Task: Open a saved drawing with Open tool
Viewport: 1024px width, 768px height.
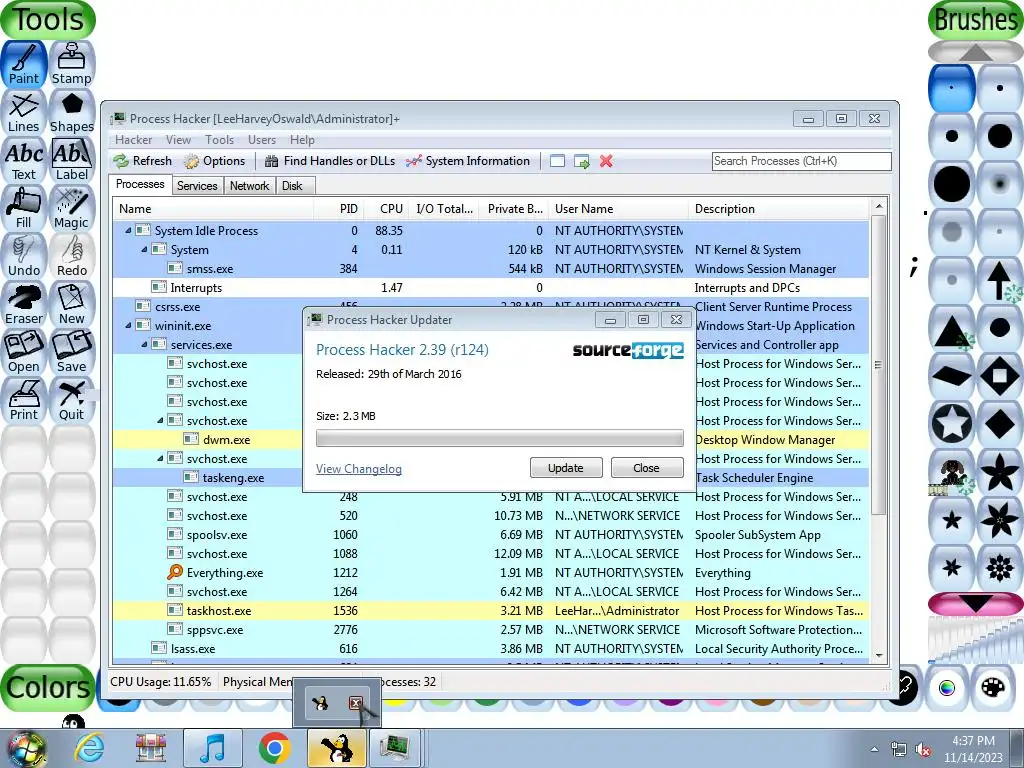Action: click(x=24, y=352)
